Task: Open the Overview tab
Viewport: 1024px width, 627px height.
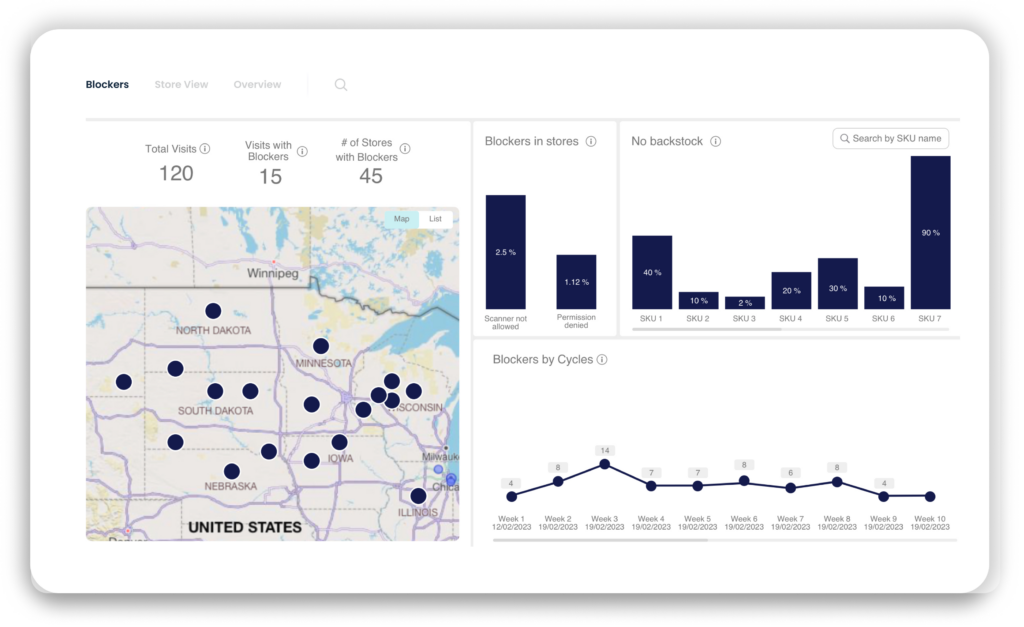Action: [x=257, y=85]
